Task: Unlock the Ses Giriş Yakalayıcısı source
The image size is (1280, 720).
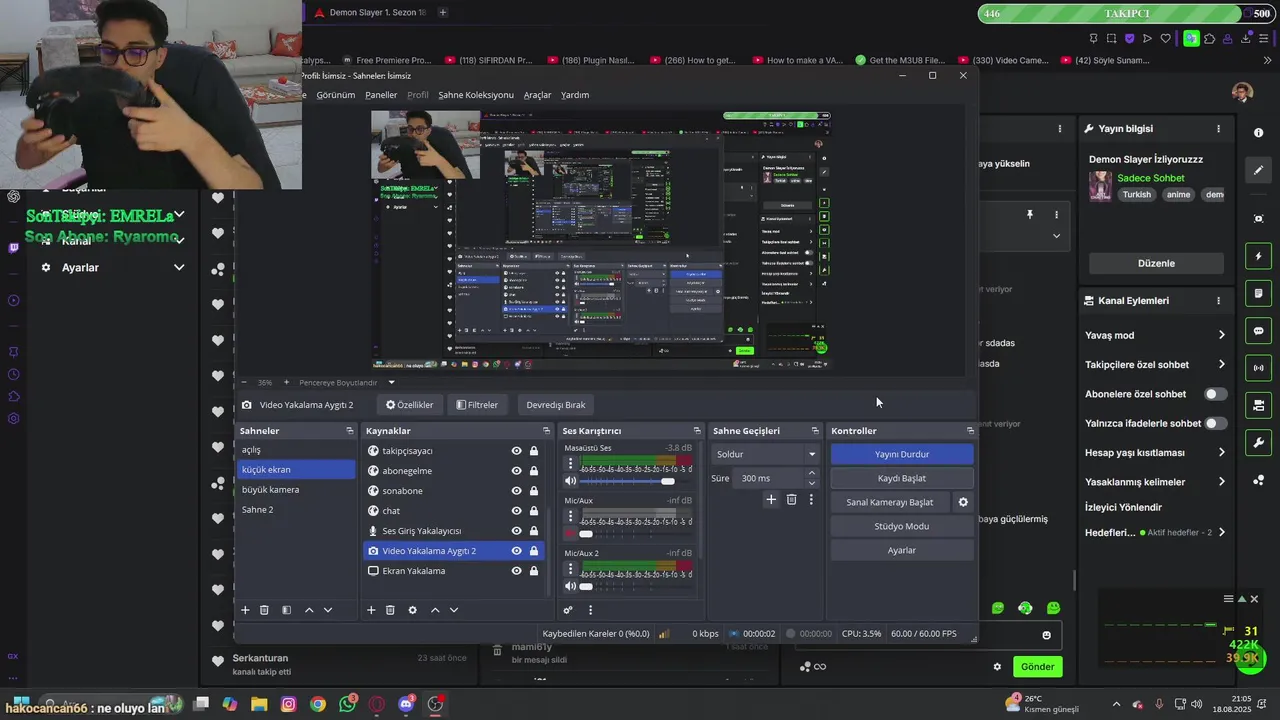Action: (534, 531)
